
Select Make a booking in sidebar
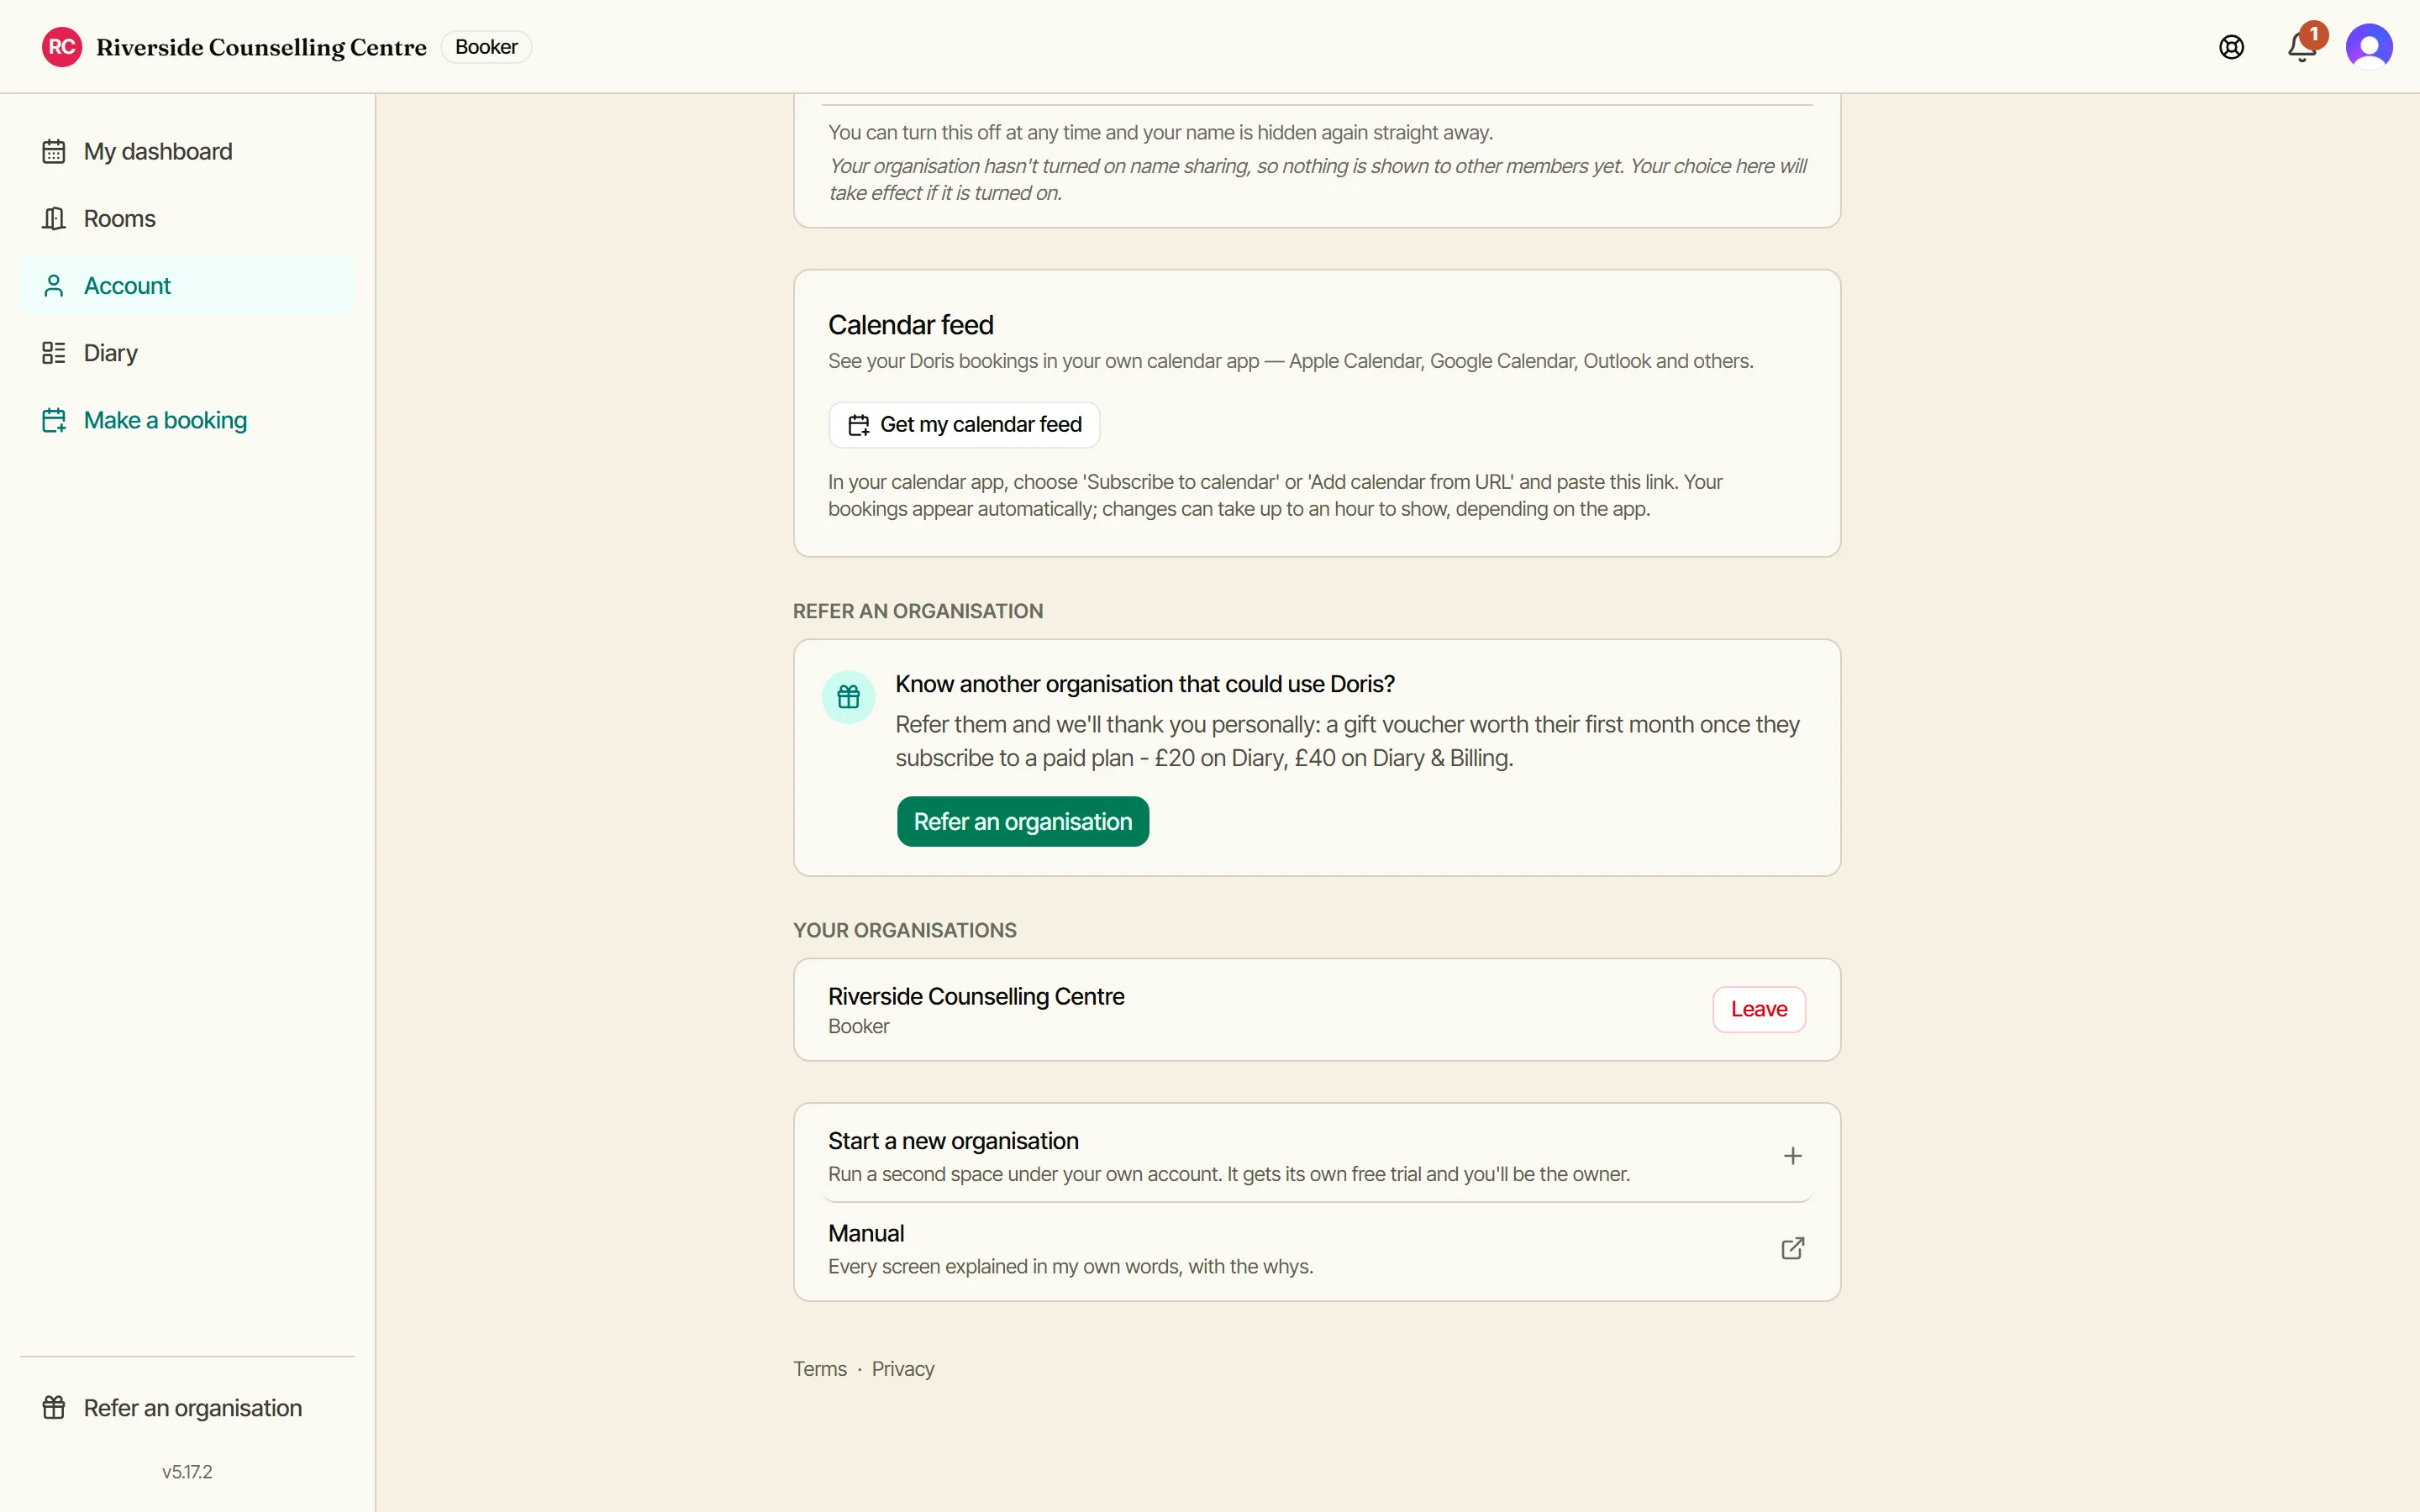pyautogui.click(x=187, y=420)
